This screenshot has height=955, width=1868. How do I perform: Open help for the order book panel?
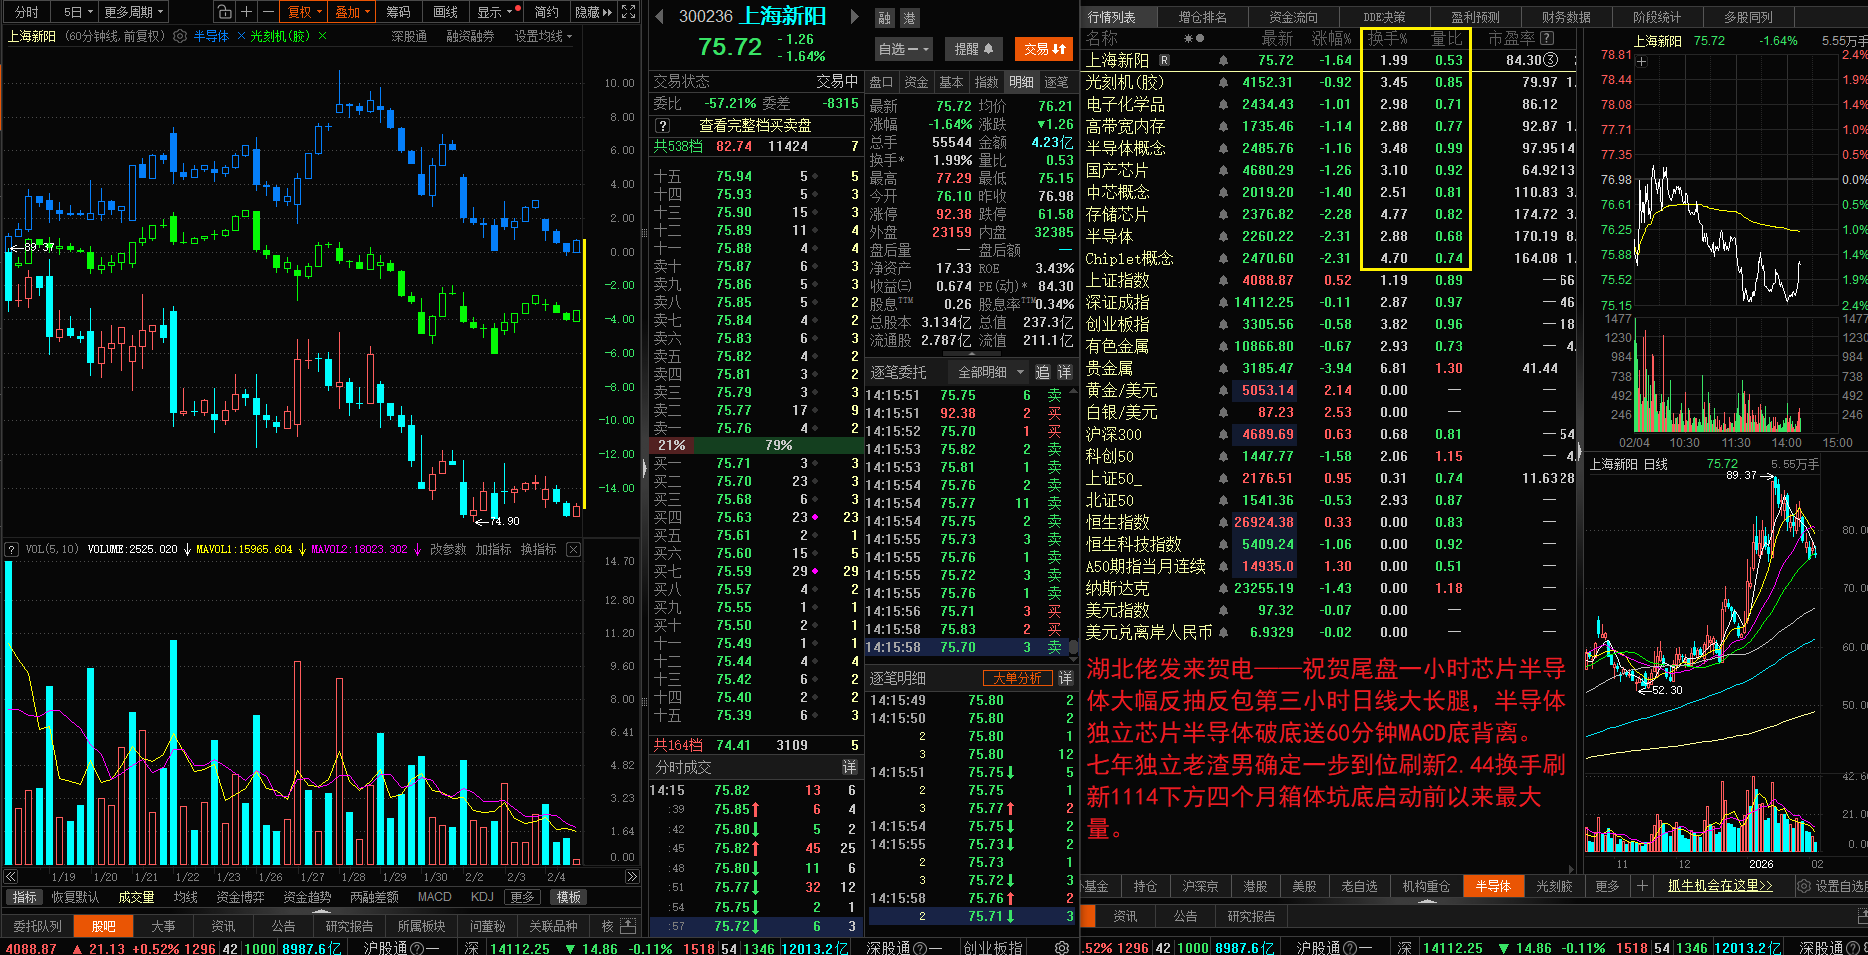coord(662,126)
